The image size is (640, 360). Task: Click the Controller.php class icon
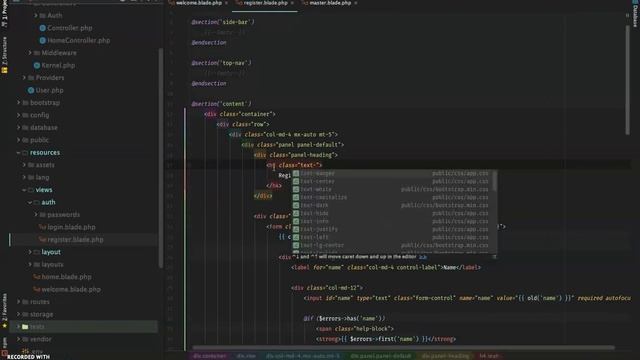(42, 28)
